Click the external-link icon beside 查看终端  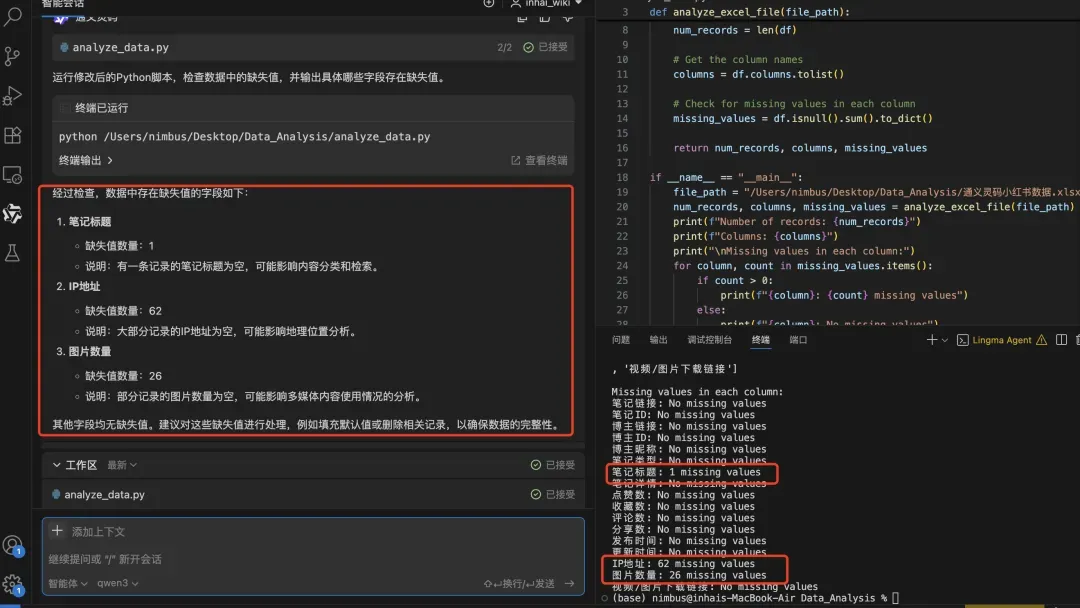515,160
